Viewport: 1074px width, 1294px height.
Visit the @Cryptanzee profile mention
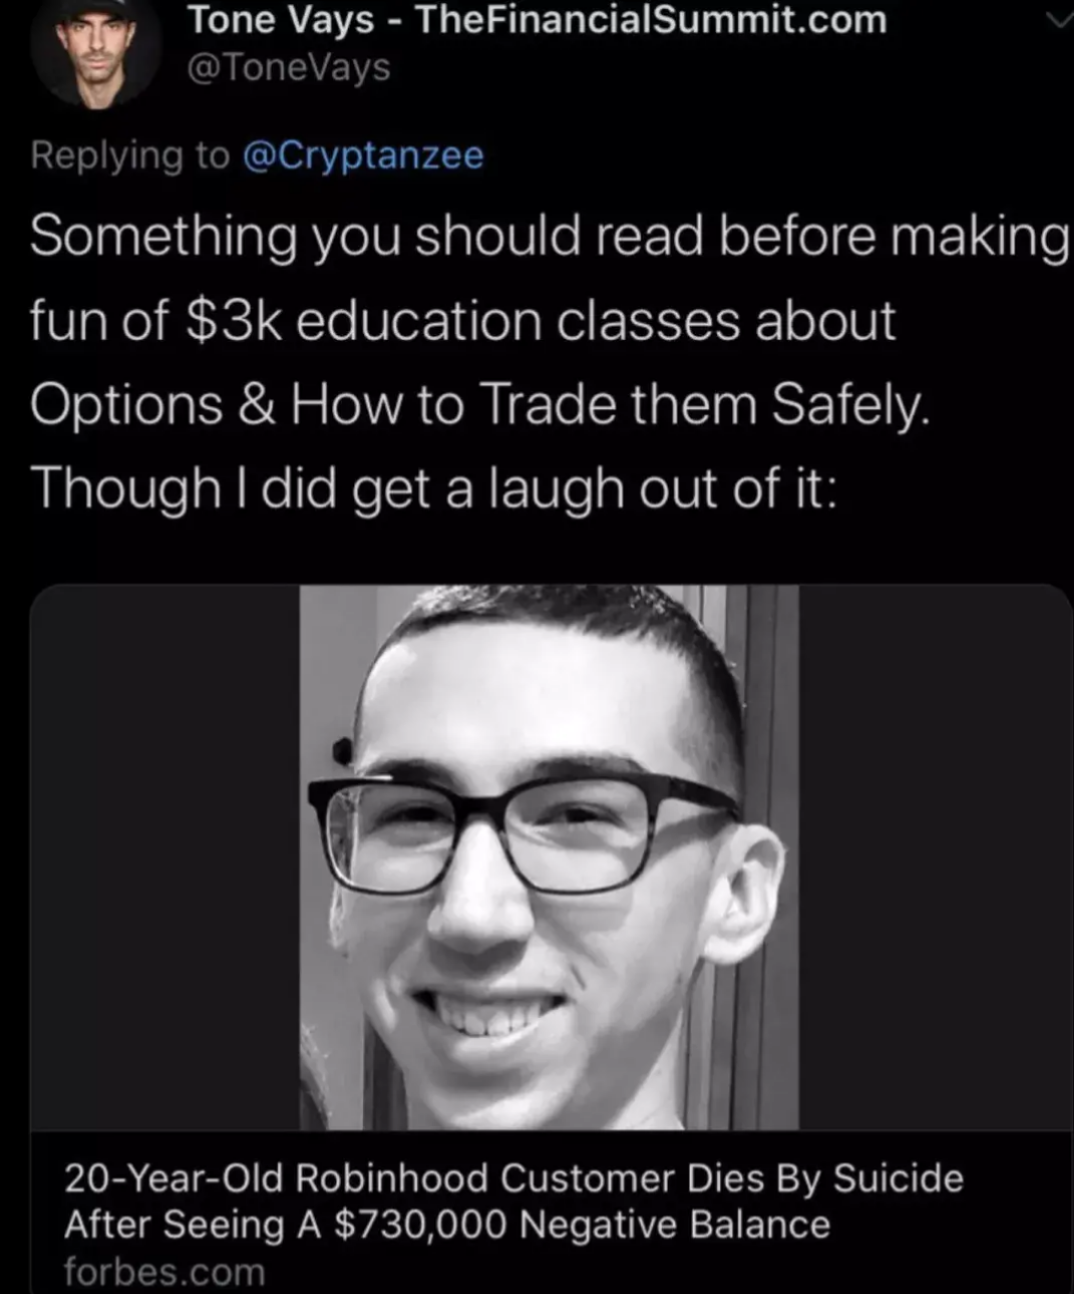pyautogui.click(x=364, y=155)
